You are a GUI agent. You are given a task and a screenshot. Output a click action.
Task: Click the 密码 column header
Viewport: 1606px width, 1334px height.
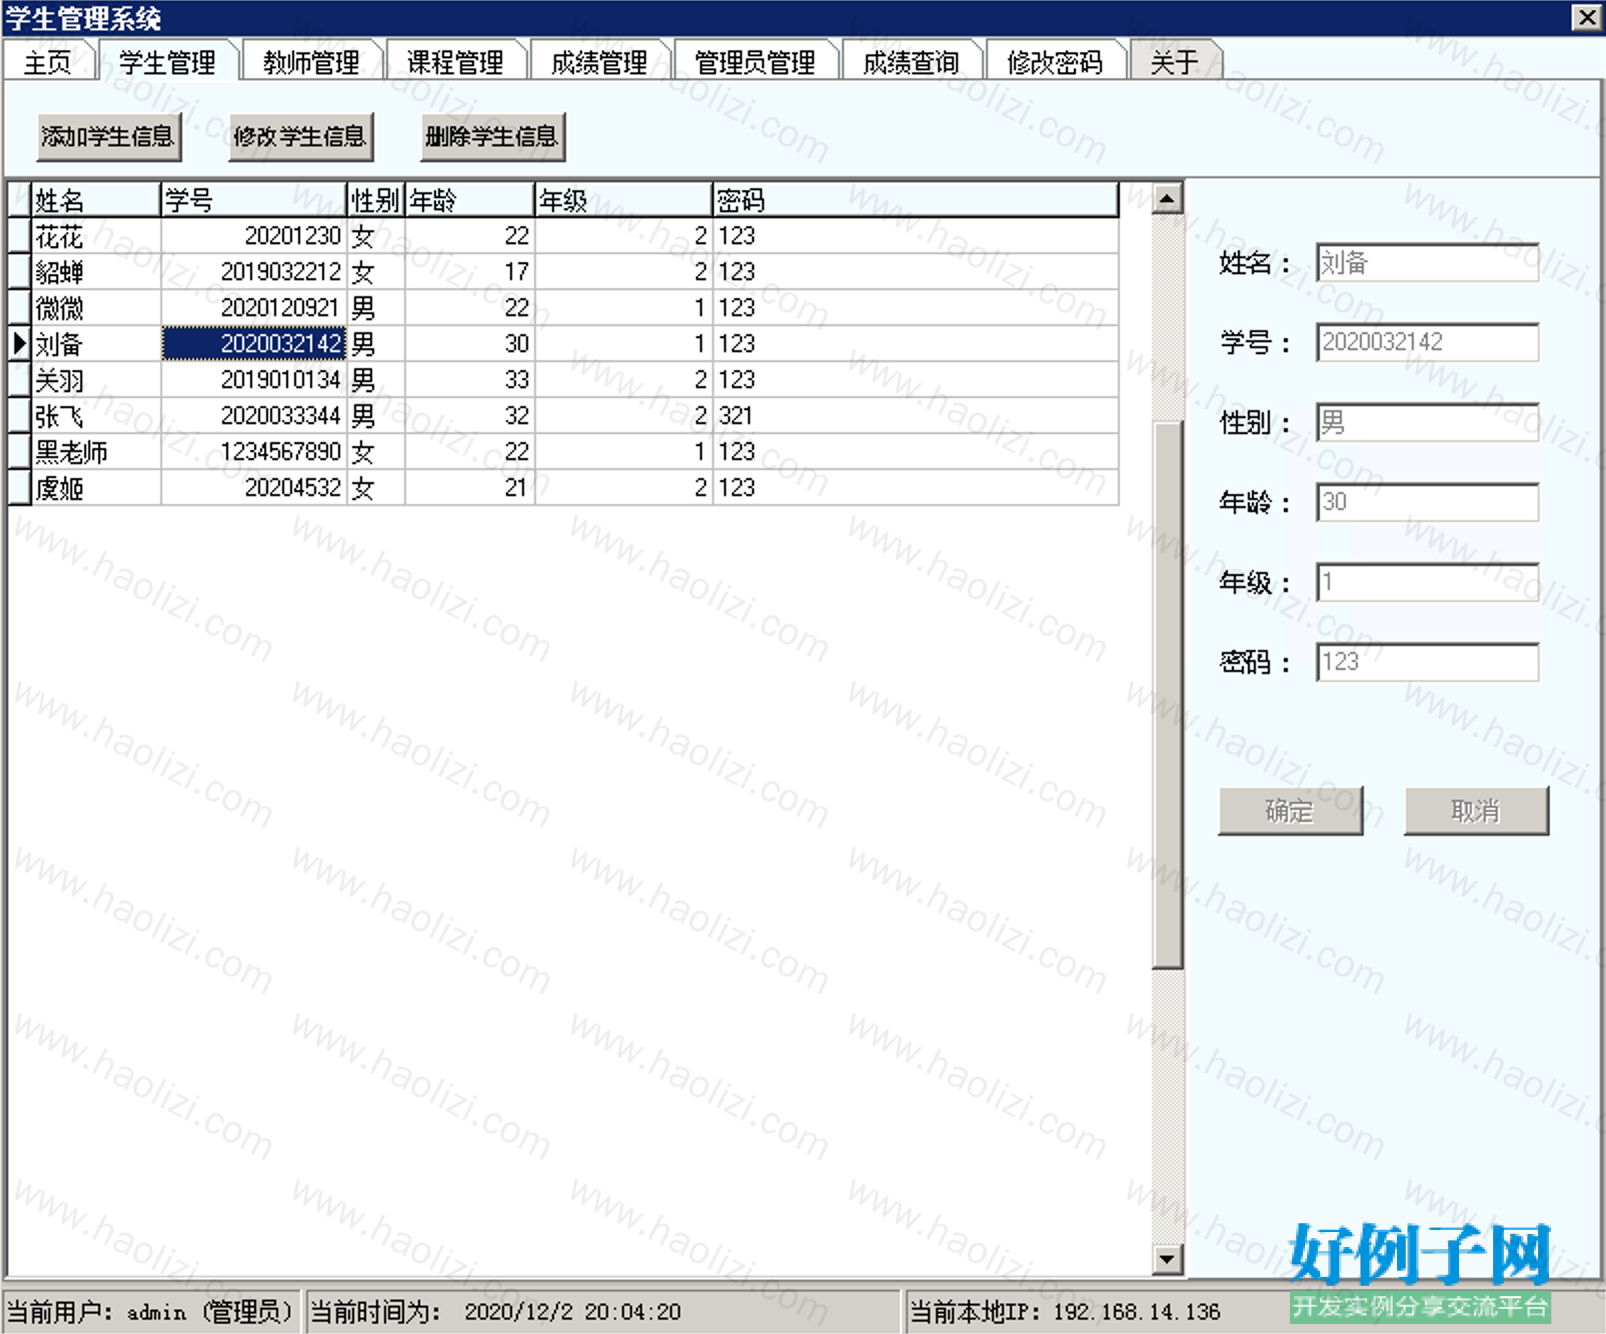coord(916,200)
